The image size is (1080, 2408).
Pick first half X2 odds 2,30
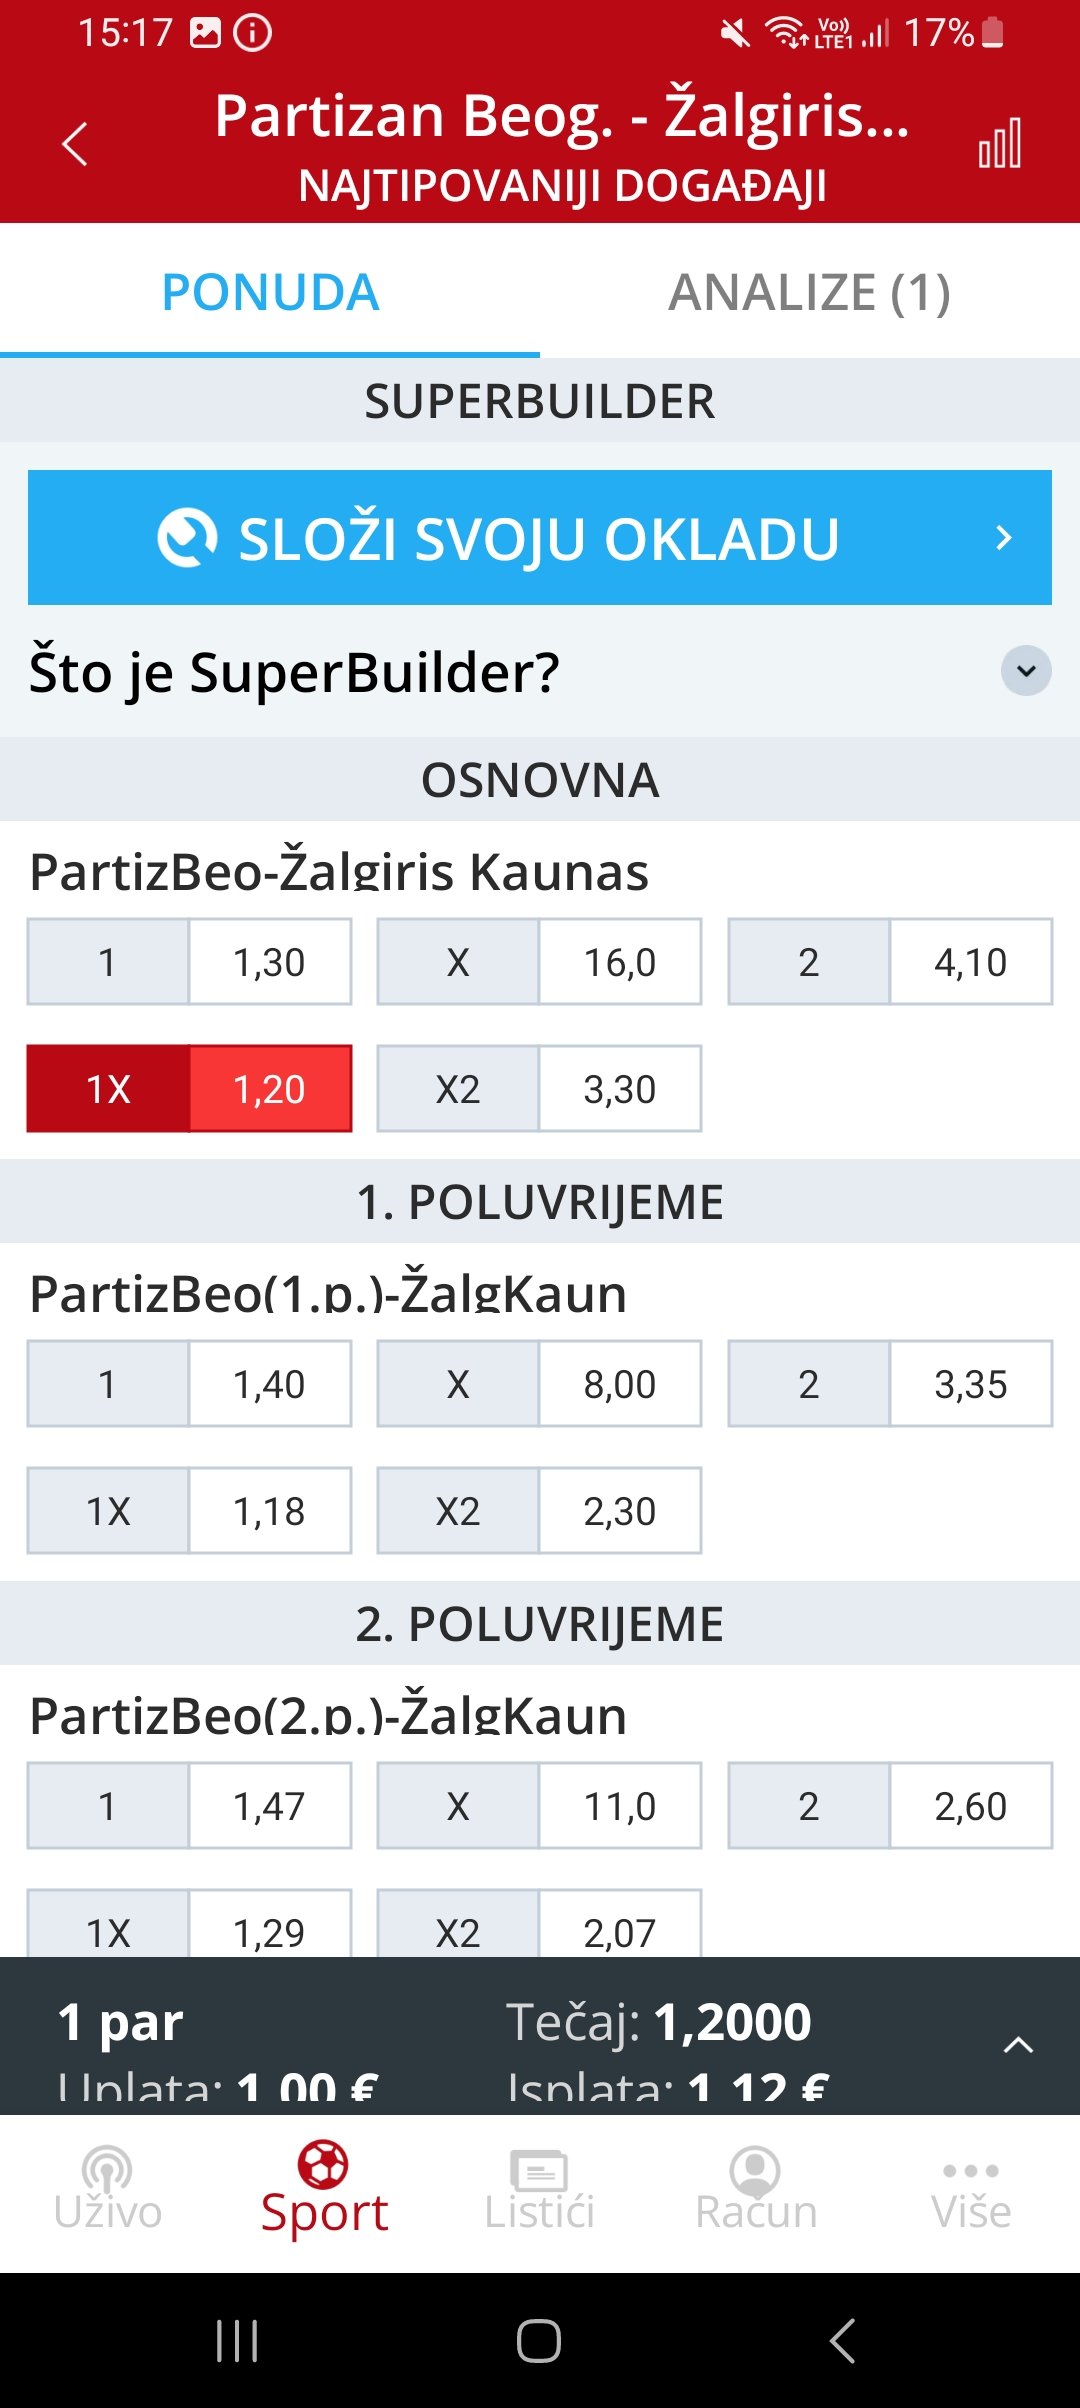539,1511
